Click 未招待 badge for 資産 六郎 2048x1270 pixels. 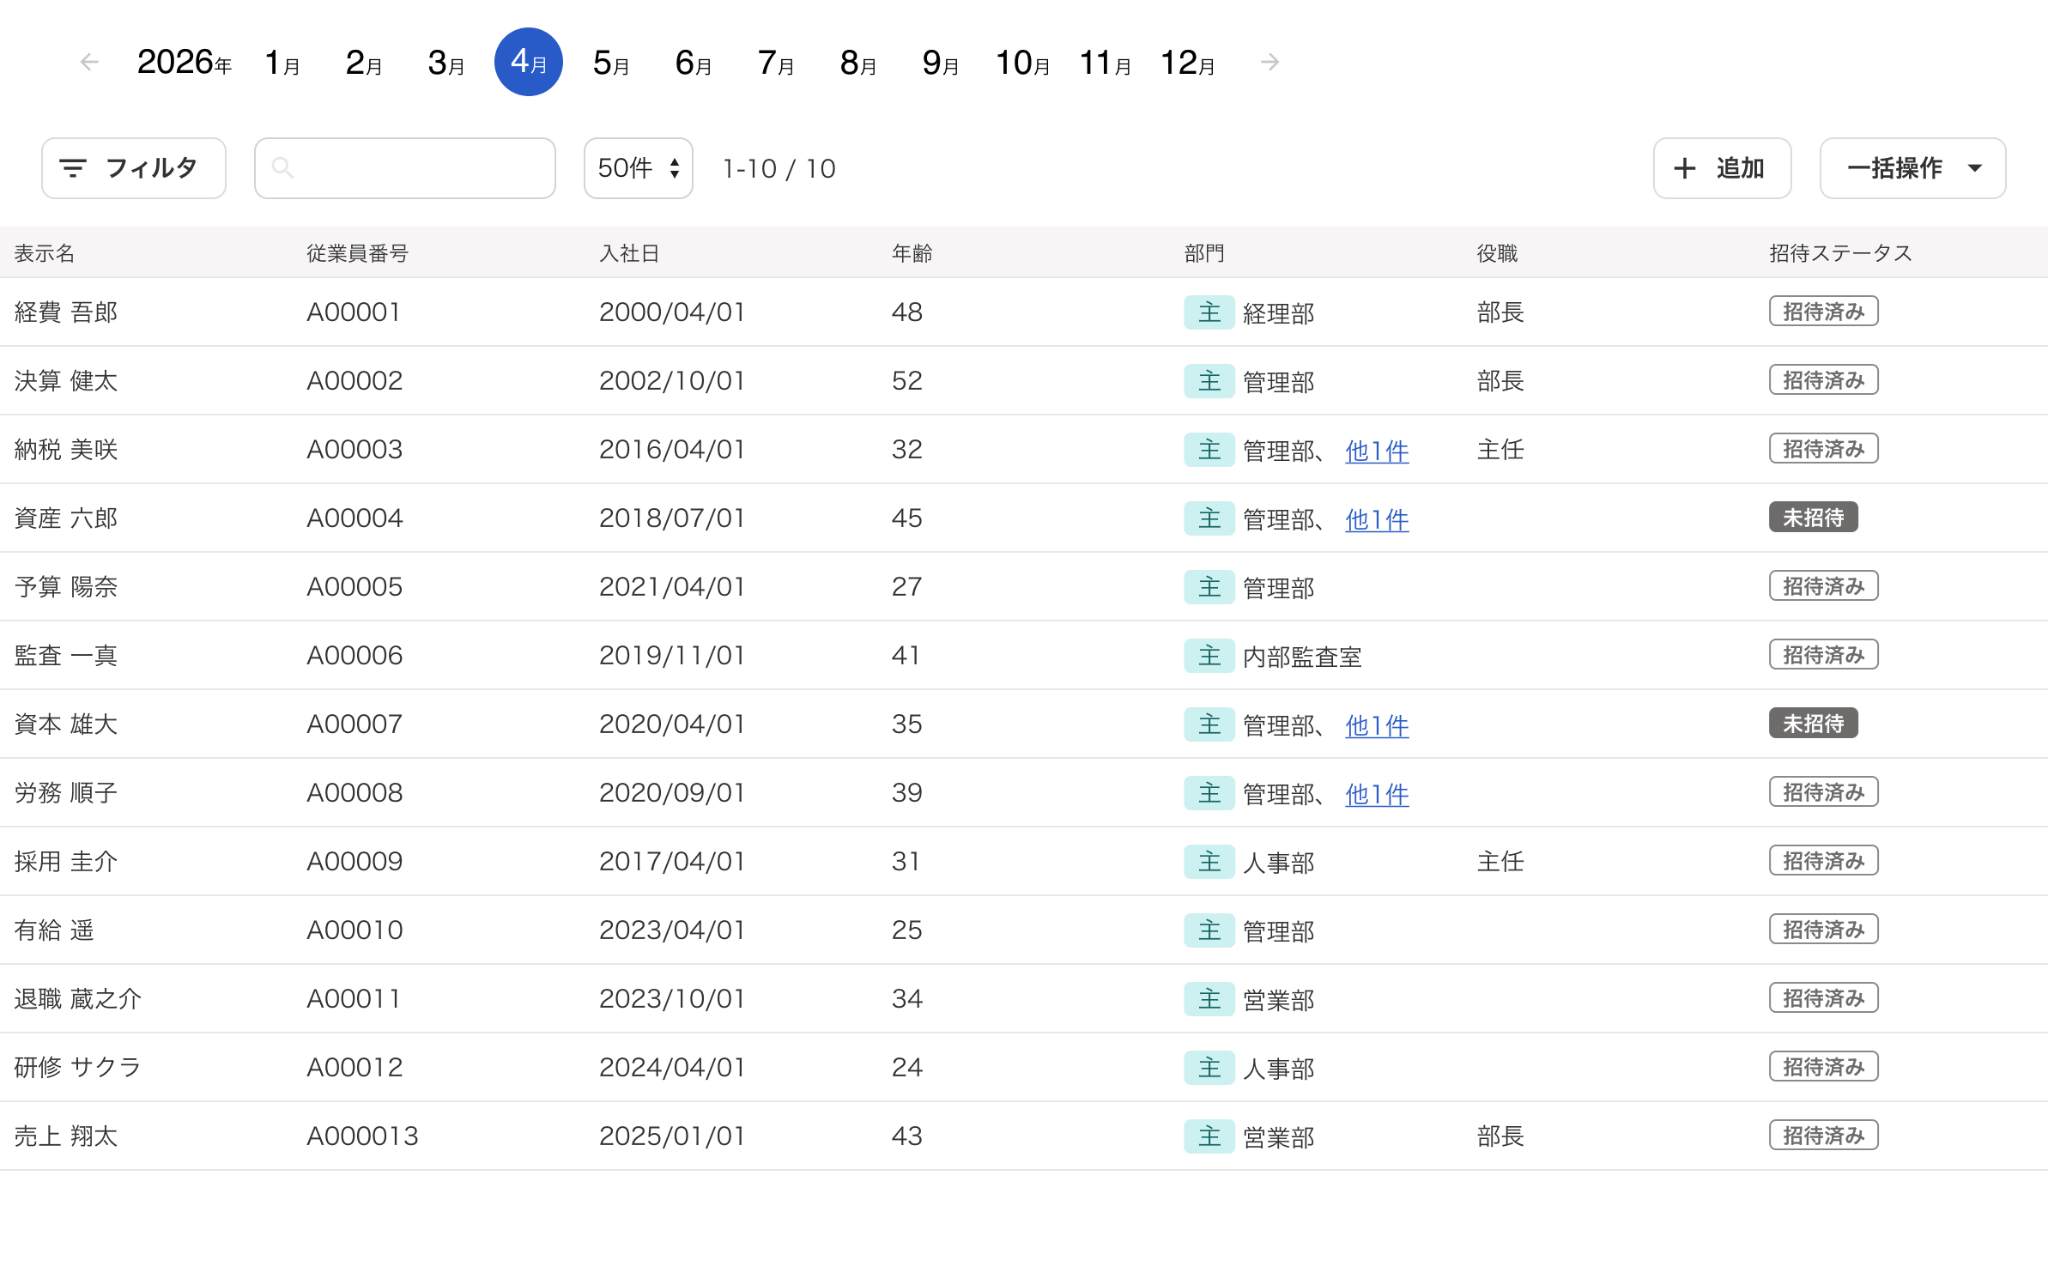coord(1813,518)
